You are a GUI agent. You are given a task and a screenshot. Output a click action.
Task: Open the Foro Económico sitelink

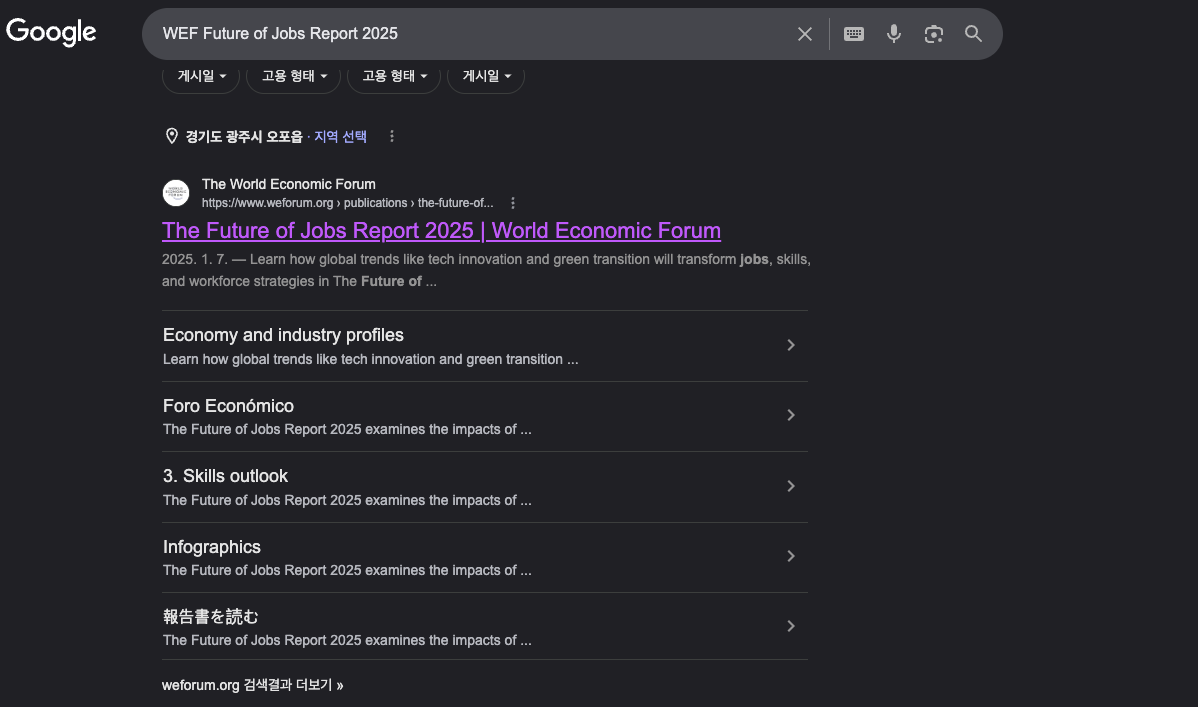228,406
